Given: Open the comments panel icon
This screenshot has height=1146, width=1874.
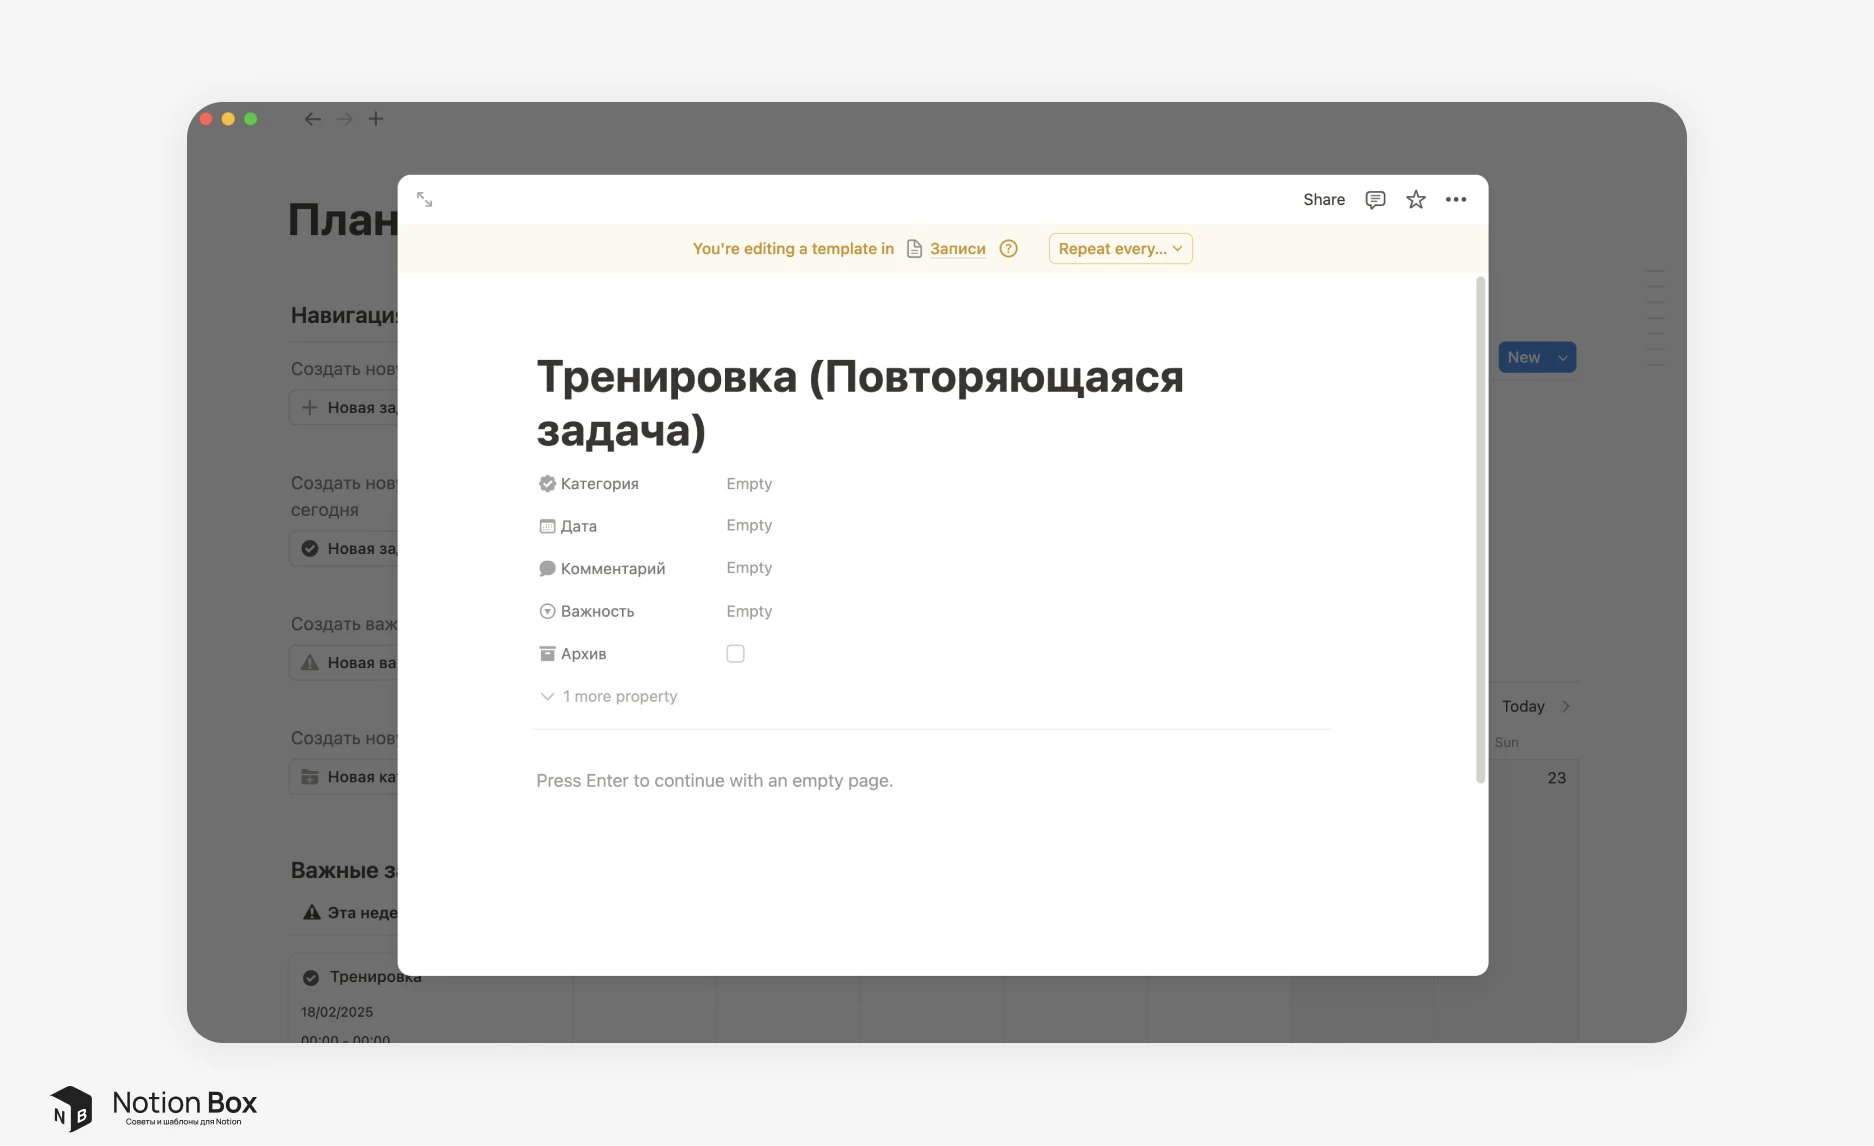Looking at the screenshot, I should click(x=1375, y=200).
